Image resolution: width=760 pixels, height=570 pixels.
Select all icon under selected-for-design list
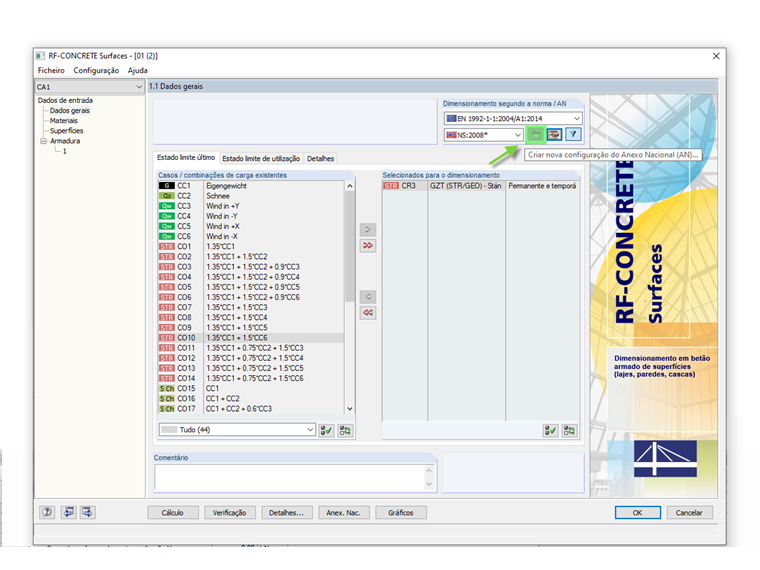pyautogui.click(x=550, y=430)
